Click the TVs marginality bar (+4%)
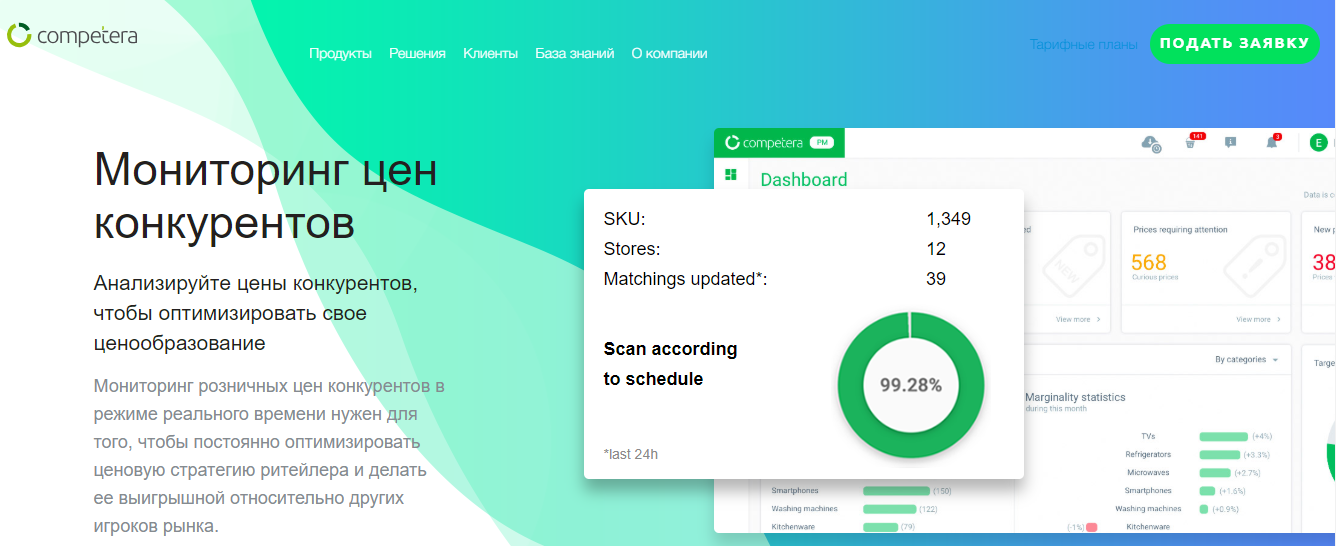The image size is (1336, 546). (x=1224, y=437)
